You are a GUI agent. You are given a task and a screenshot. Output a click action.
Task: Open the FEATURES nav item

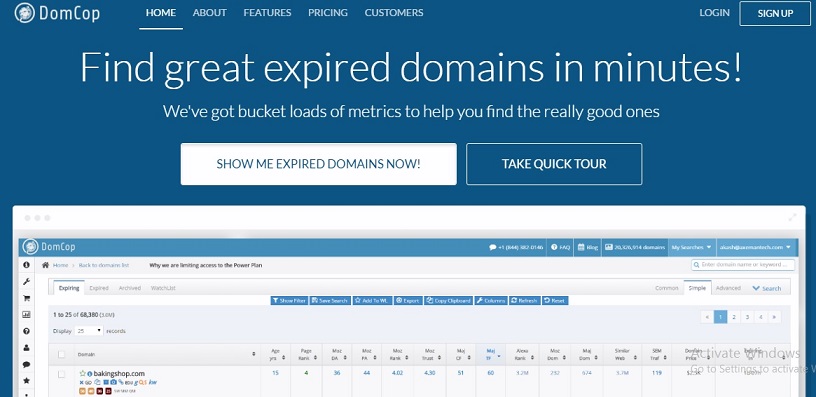coord(268,12)
